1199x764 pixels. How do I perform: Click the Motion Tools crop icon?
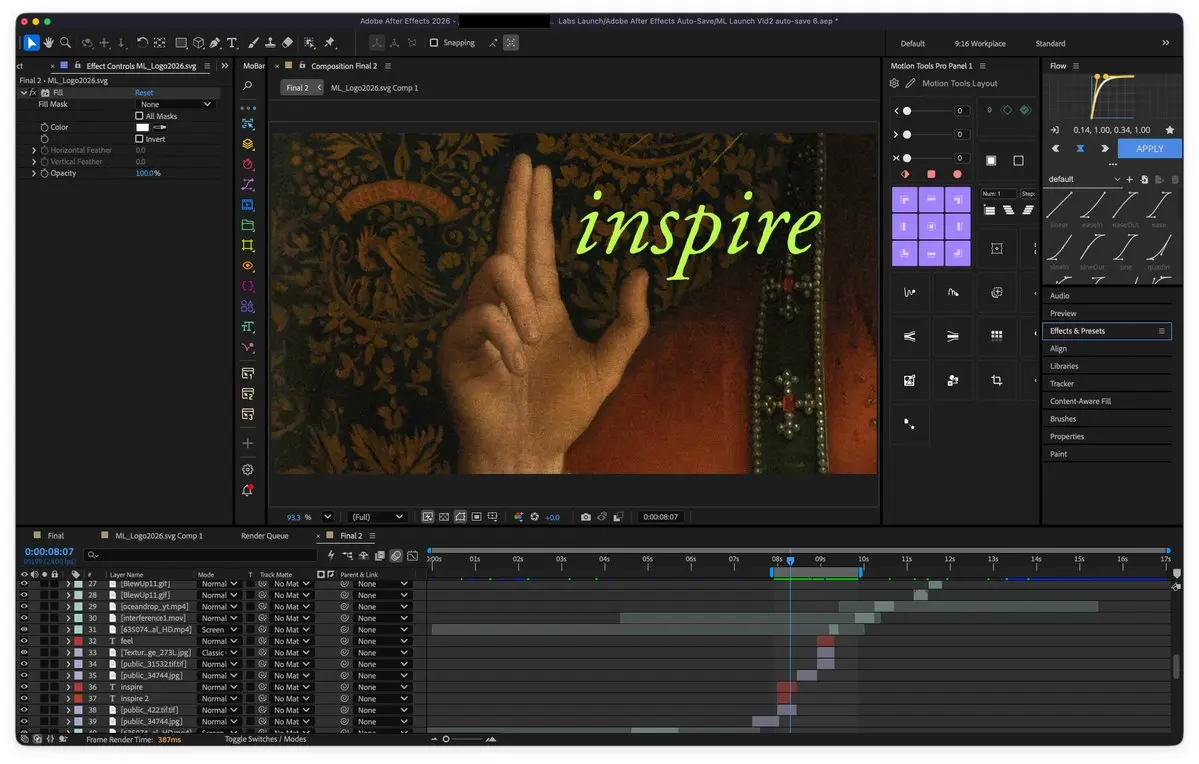996,380
